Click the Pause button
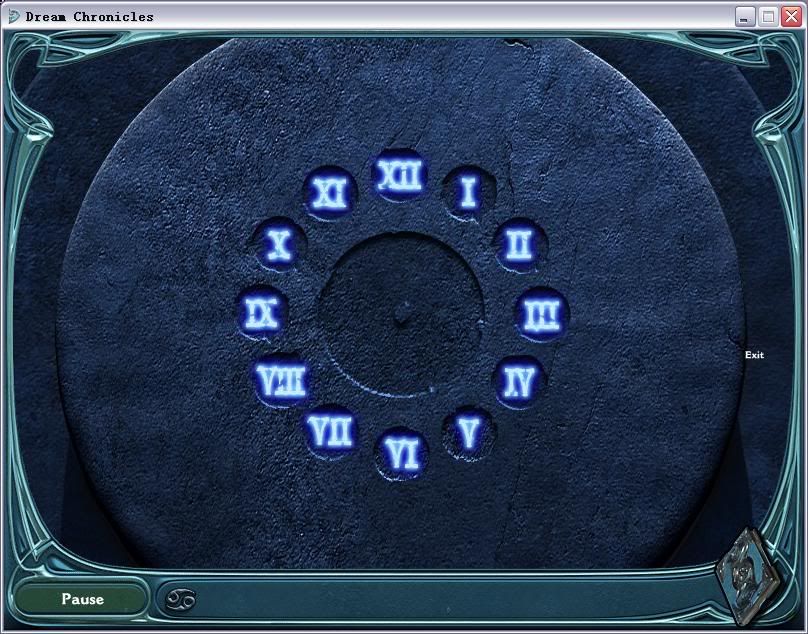The image size is (808, 634). click(82, 599)
